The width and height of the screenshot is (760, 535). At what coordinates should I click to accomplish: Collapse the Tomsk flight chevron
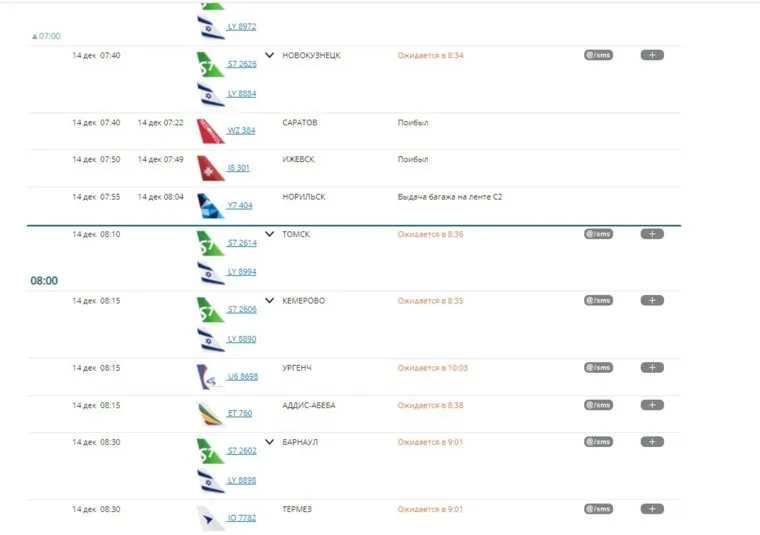coord(269,234)
